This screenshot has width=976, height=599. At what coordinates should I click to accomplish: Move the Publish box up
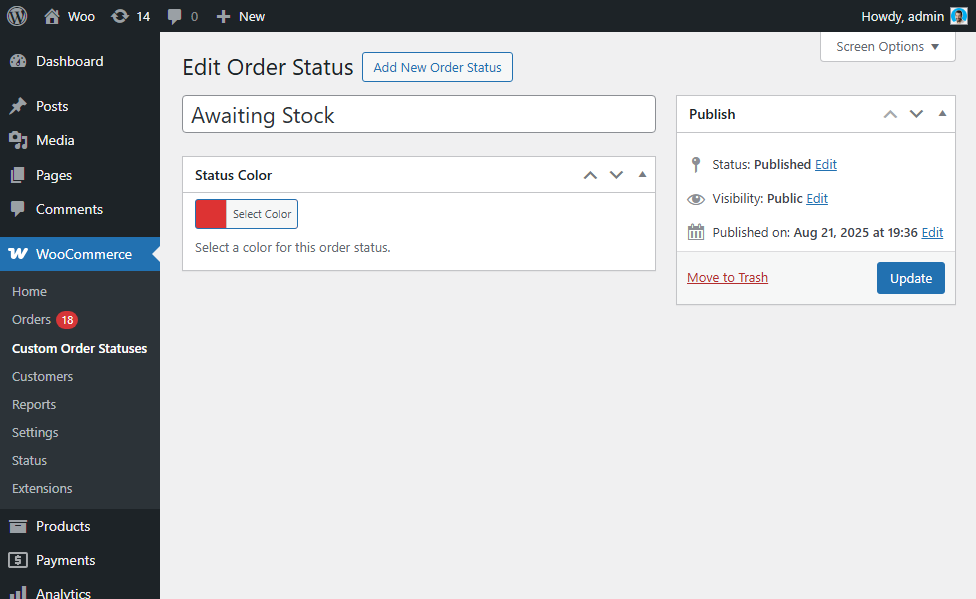click(890, 114)
